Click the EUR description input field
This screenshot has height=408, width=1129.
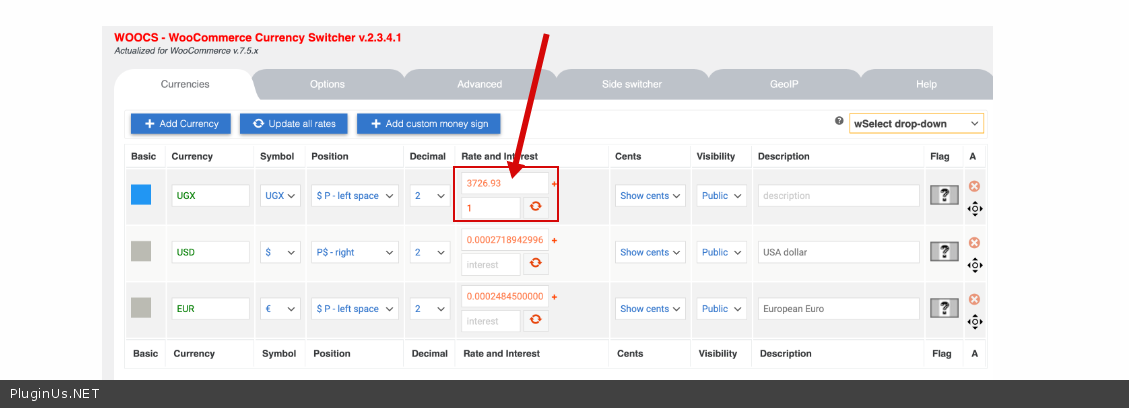(838, 309)
